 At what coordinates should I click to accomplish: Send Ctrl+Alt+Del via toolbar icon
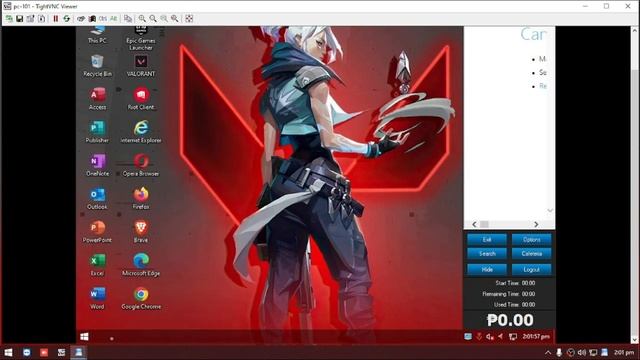click(x=81, y=19)
